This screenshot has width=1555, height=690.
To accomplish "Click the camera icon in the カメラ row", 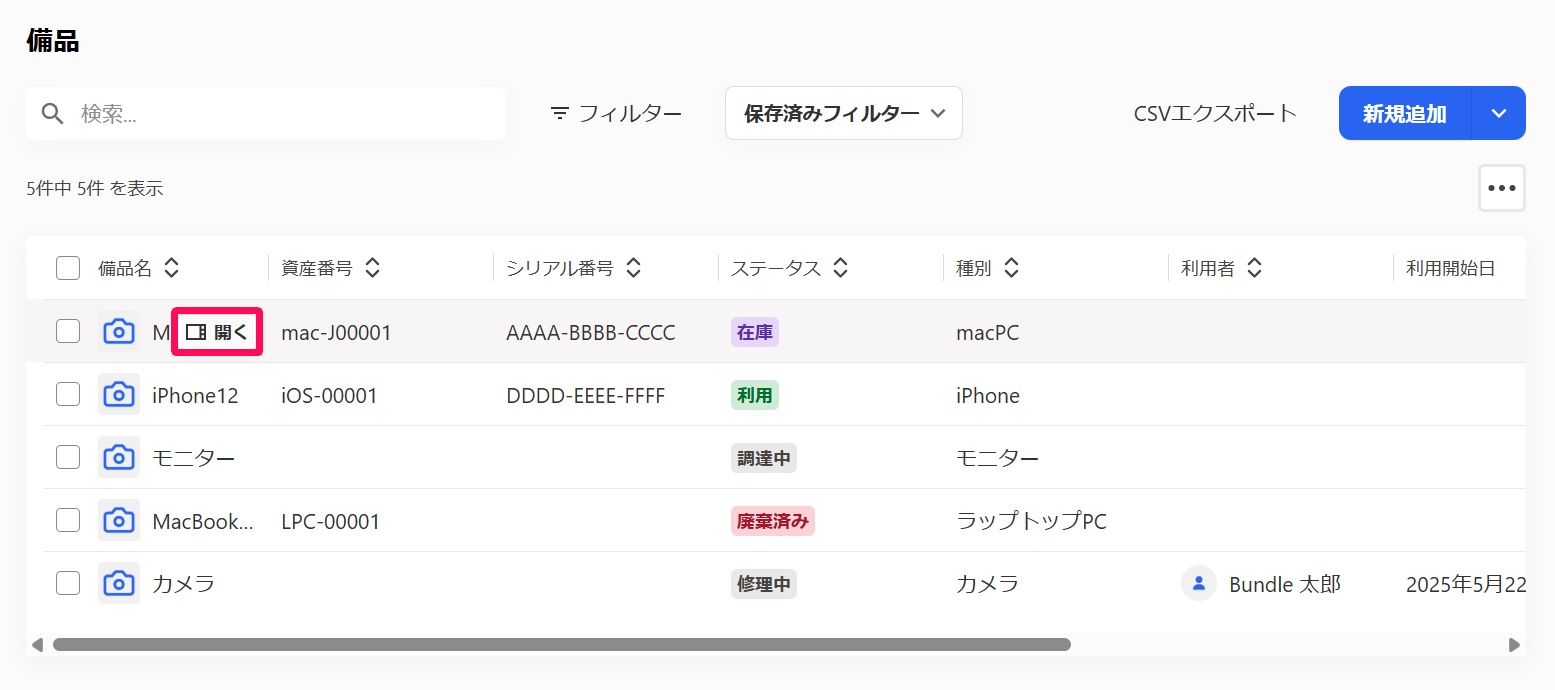I will coord(119,583).
